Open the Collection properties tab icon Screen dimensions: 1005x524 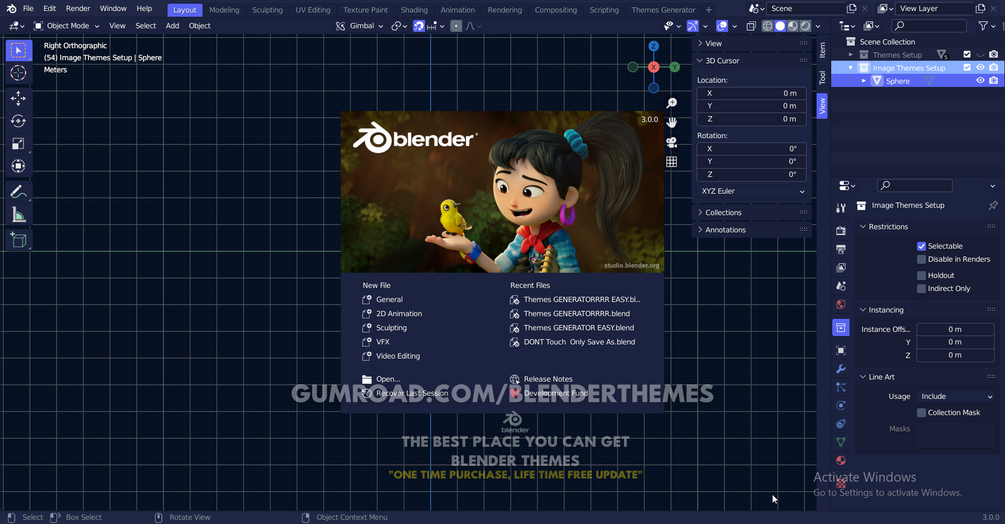[841, 327]
